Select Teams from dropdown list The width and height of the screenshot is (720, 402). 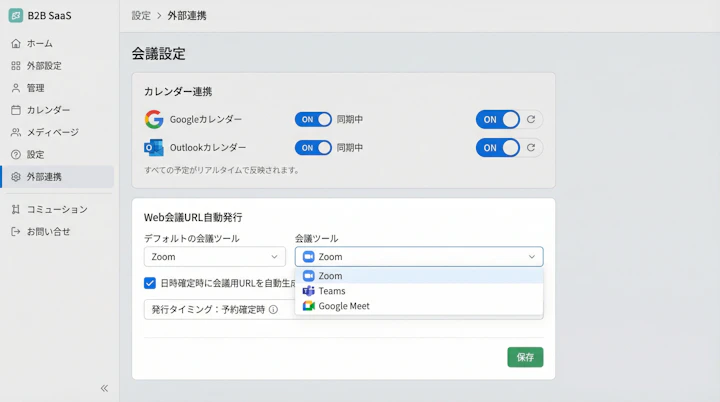[x=419, y=291]
